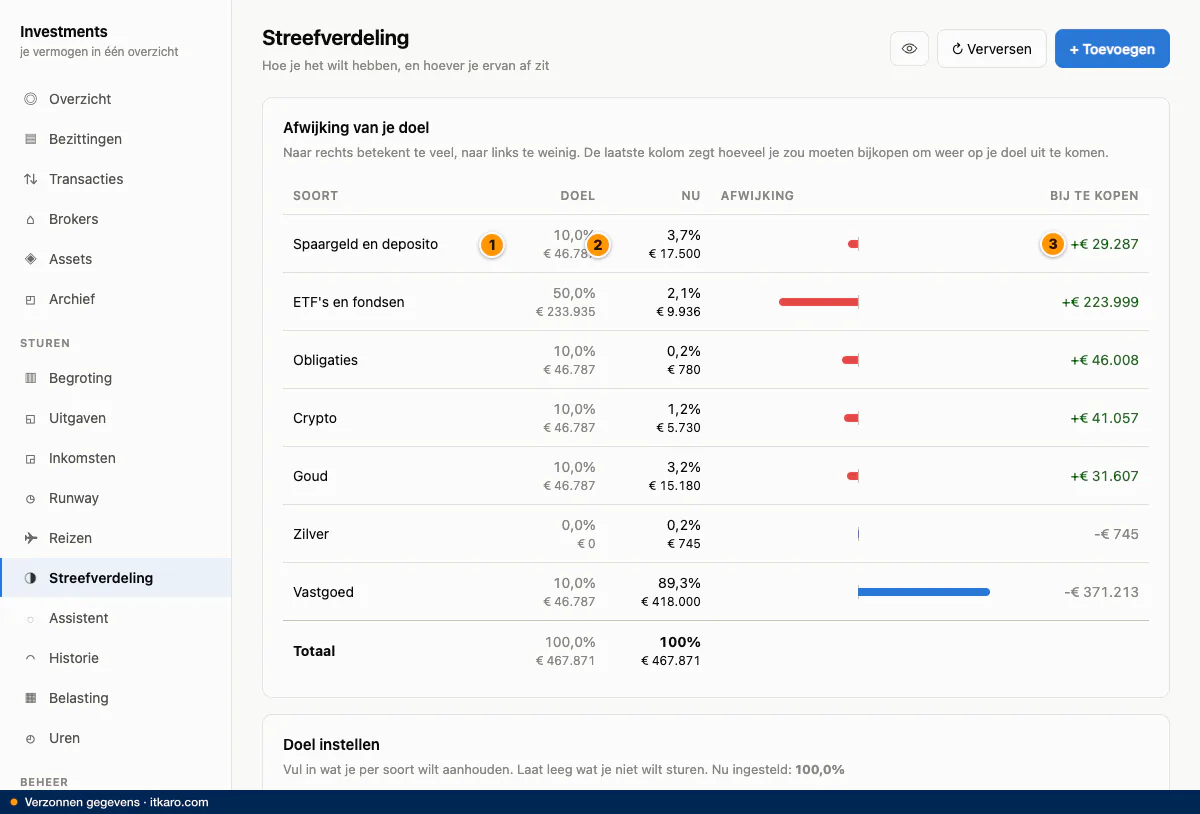Click the +€ 46.008 buy amount
Image resolution: width=1200 pixels, height=814 pixels.
coord(1104,360)
